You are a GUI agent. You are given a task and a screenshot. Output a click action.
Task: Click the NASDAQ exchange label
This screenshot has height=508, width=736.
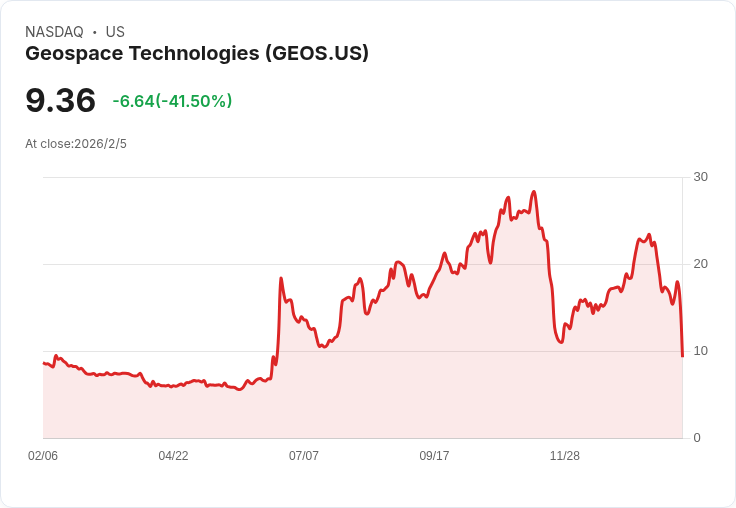[54, 32]
